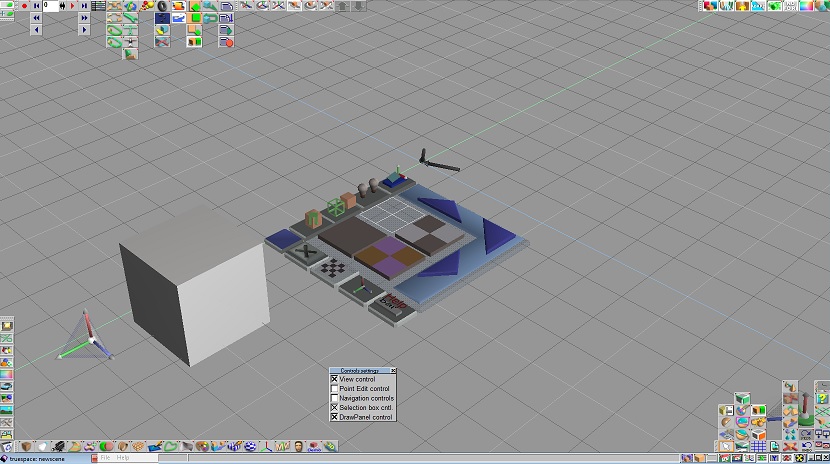The width and height of the screenshot is (830, 464).
Task: Click the crossed-out red X plane icon
Action: pos(163,42)
